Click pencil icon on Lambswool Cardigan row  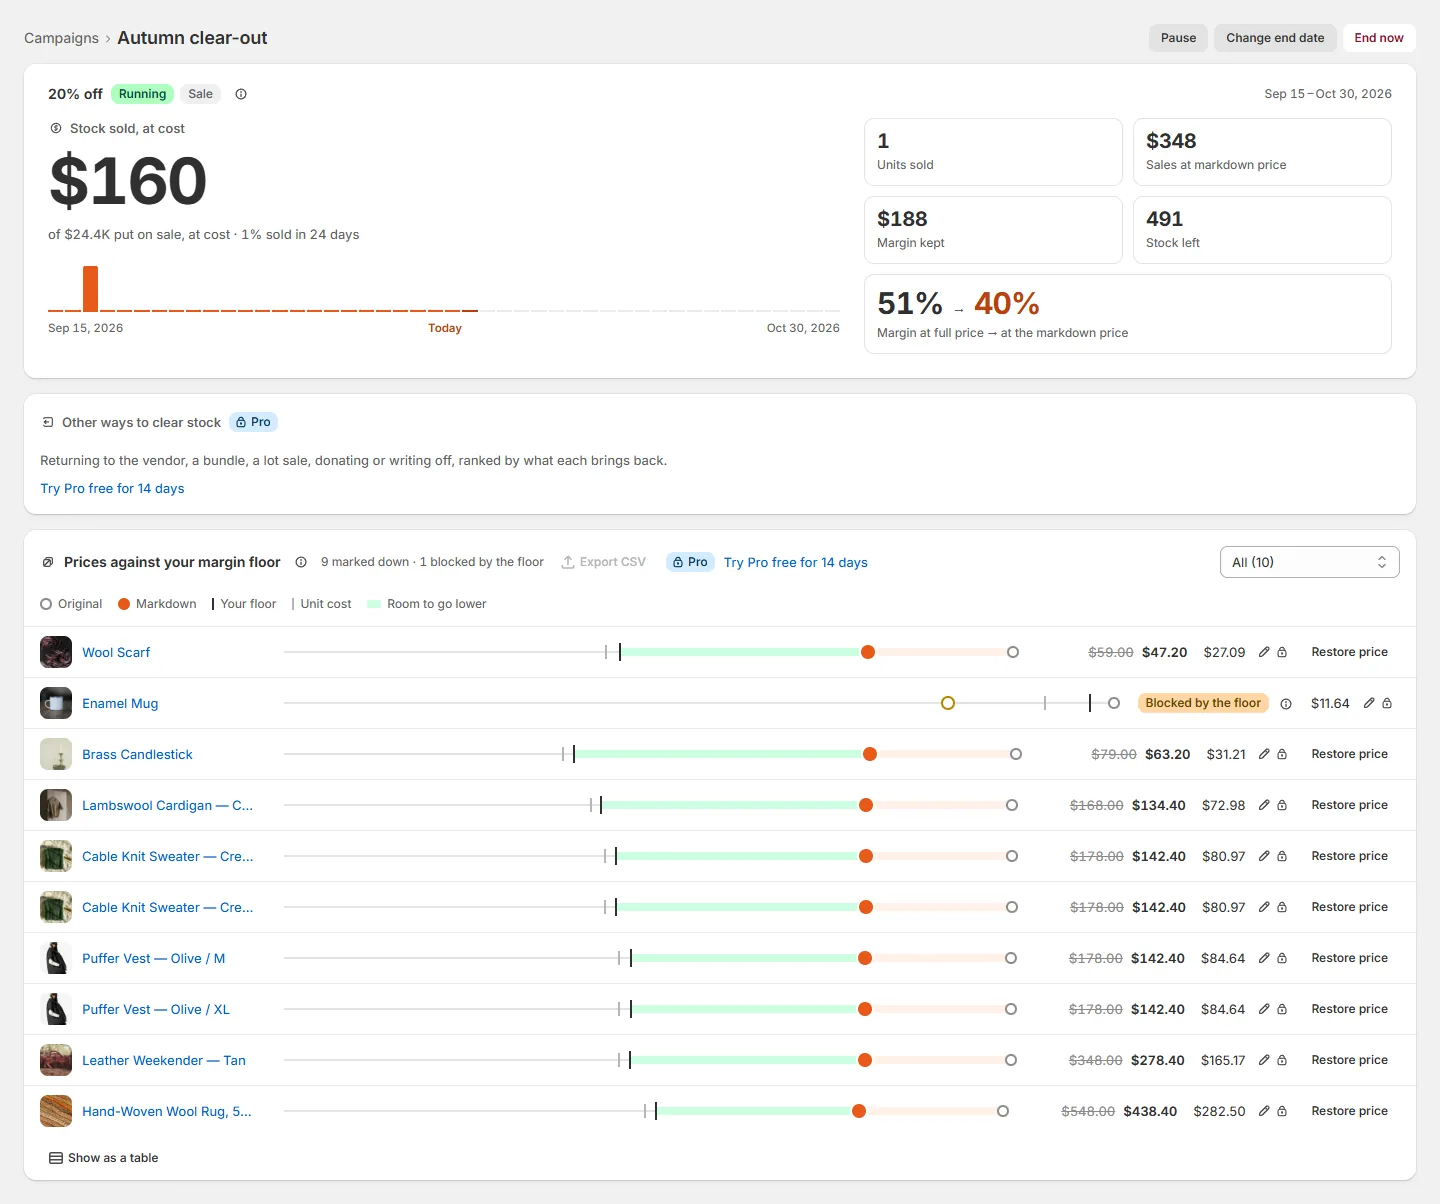pos(1264,805)
